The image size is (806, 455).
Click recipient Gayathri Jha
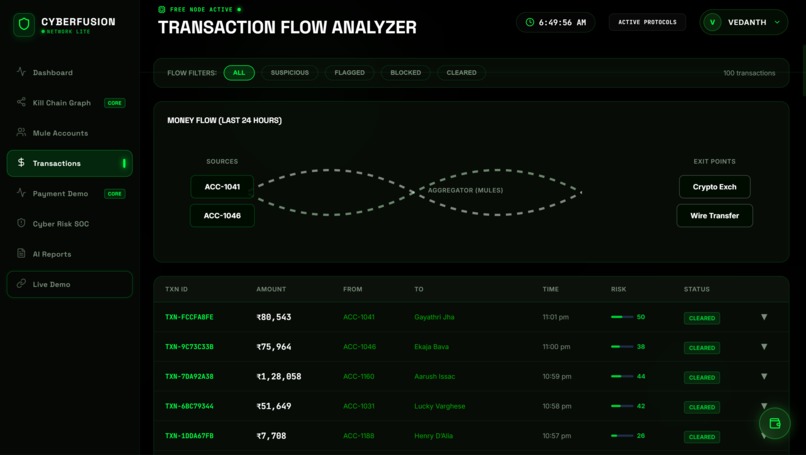tap(434, 317)
